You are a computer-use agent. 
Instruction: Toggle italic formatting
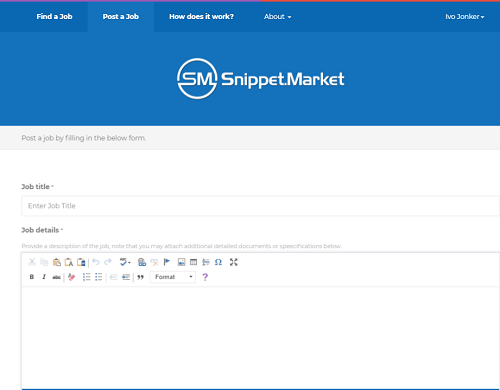pos(44,277)
